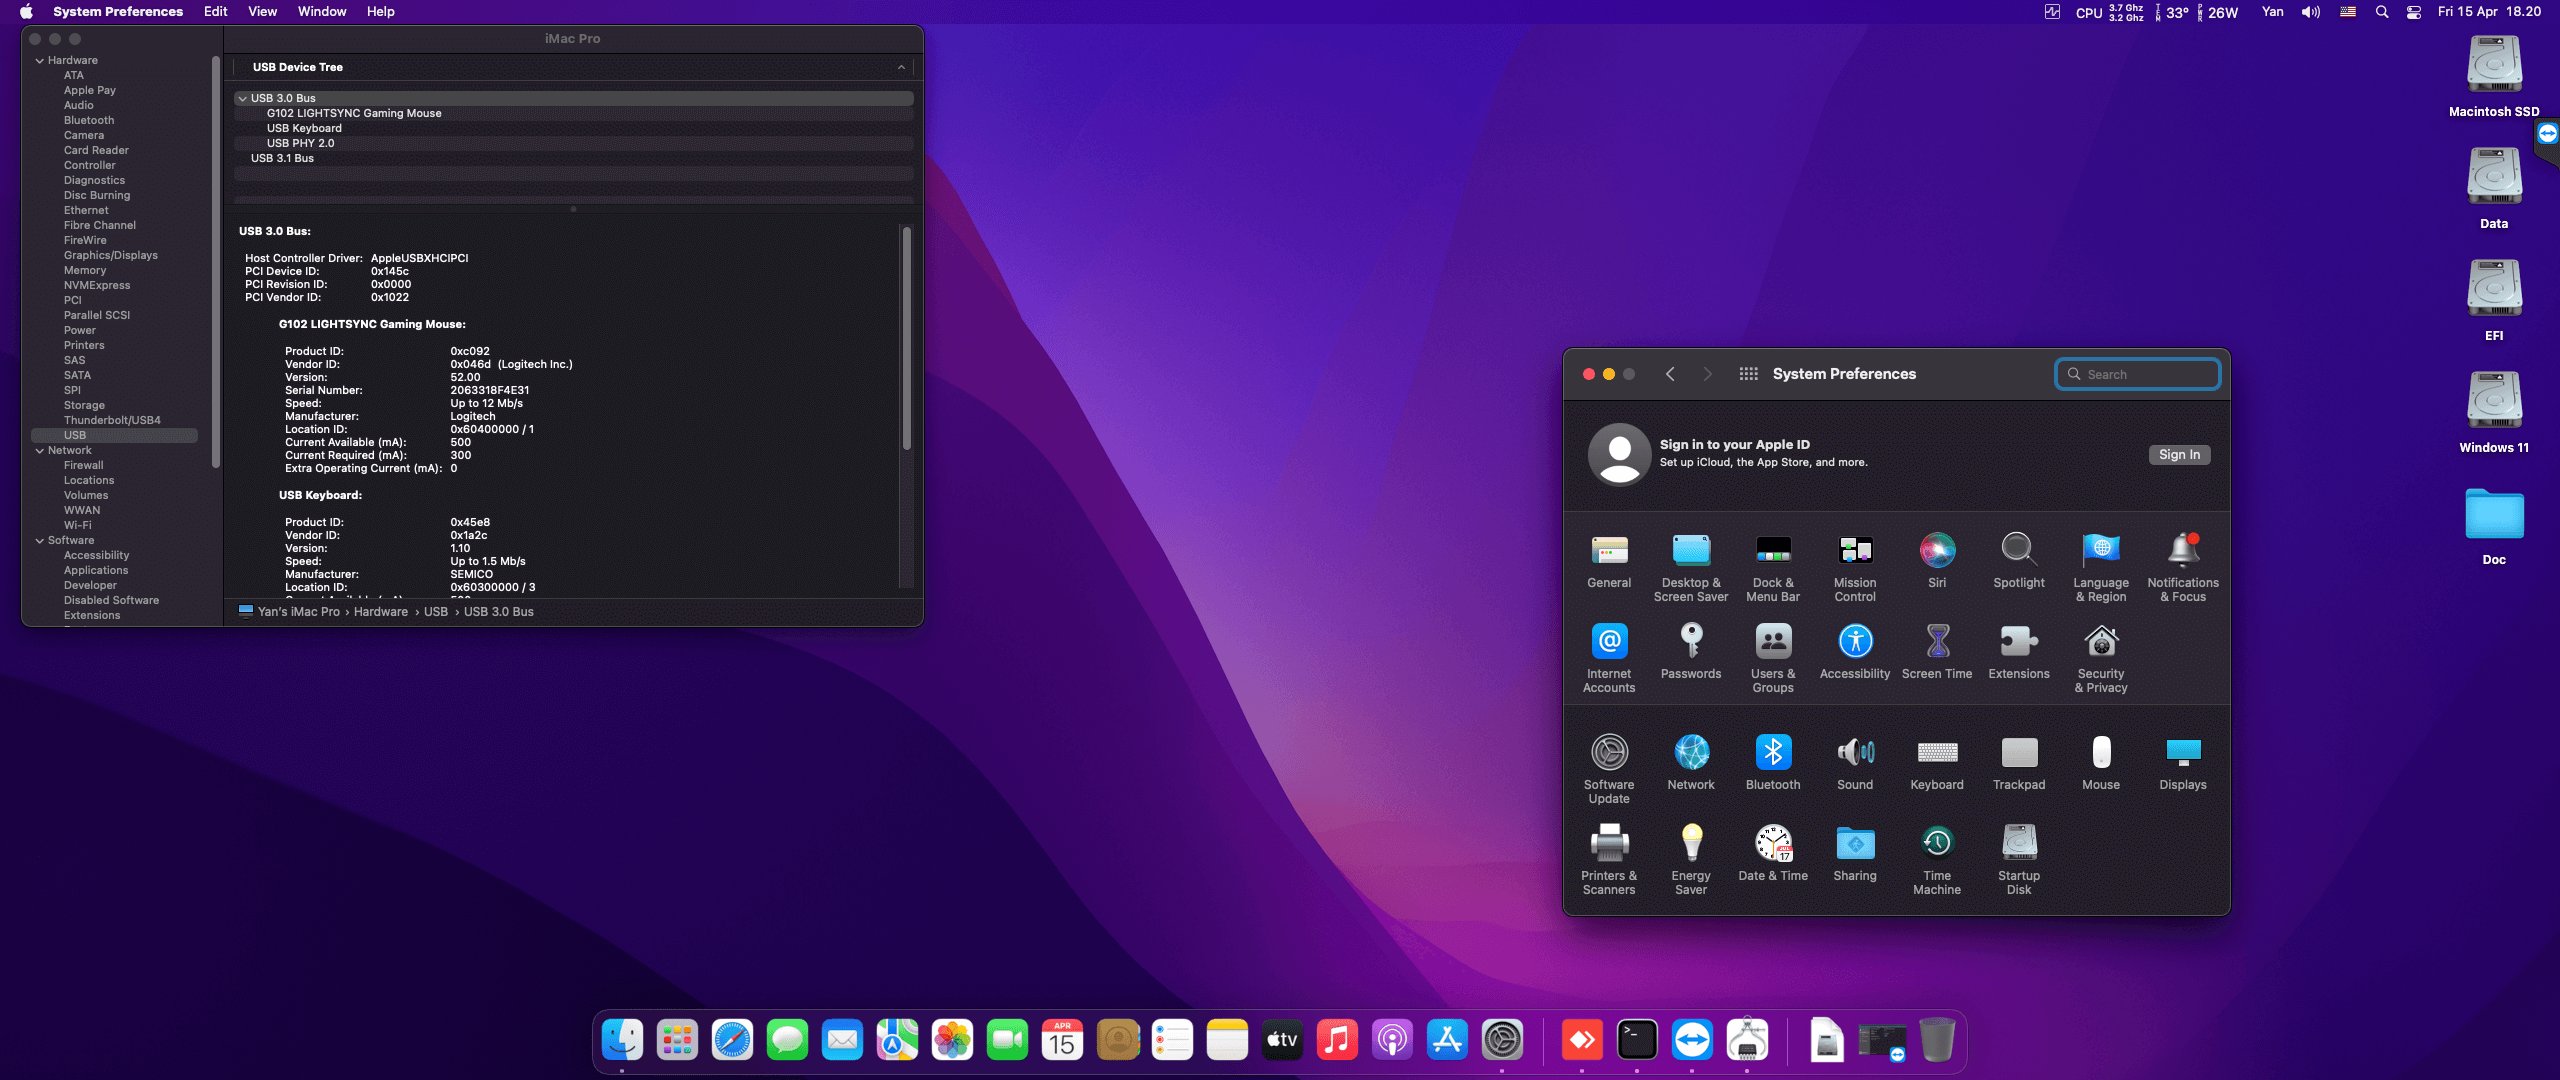The height and width of the screenshot is (1080, 2560).
Task: Click into the System Preferences search field
Action: [x=2138, y=374]
